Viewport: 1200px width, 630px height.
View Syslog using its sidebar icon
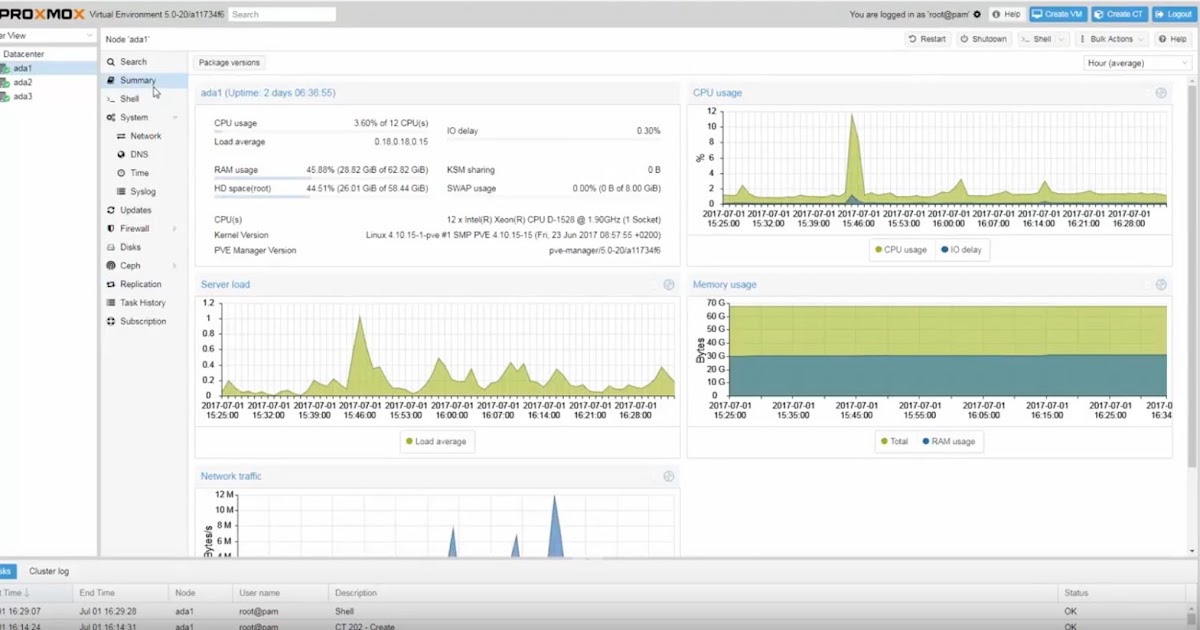pyautogui.click(x=121, y=191)
